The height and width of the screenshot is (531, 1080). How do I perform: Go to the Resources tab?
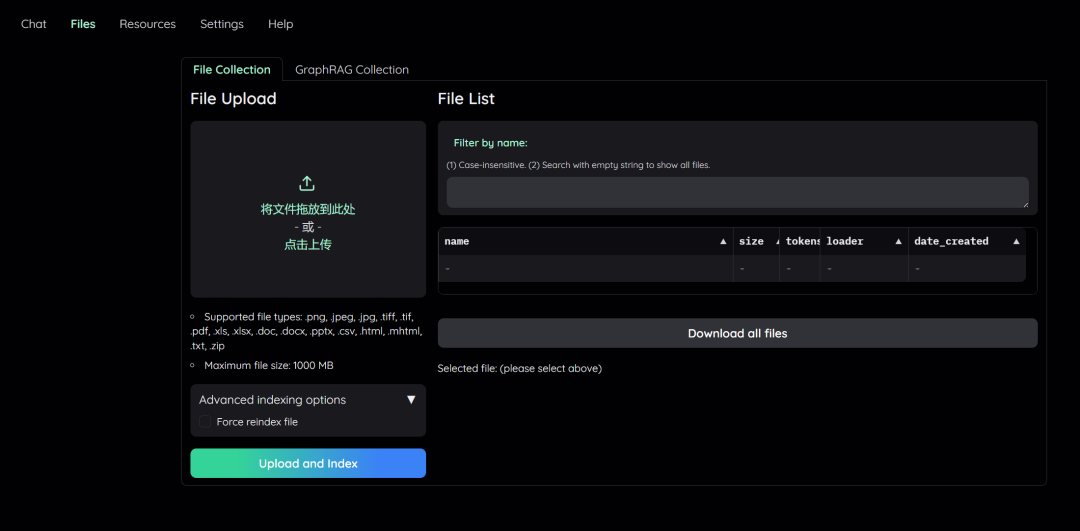click(x=147, y=24)
